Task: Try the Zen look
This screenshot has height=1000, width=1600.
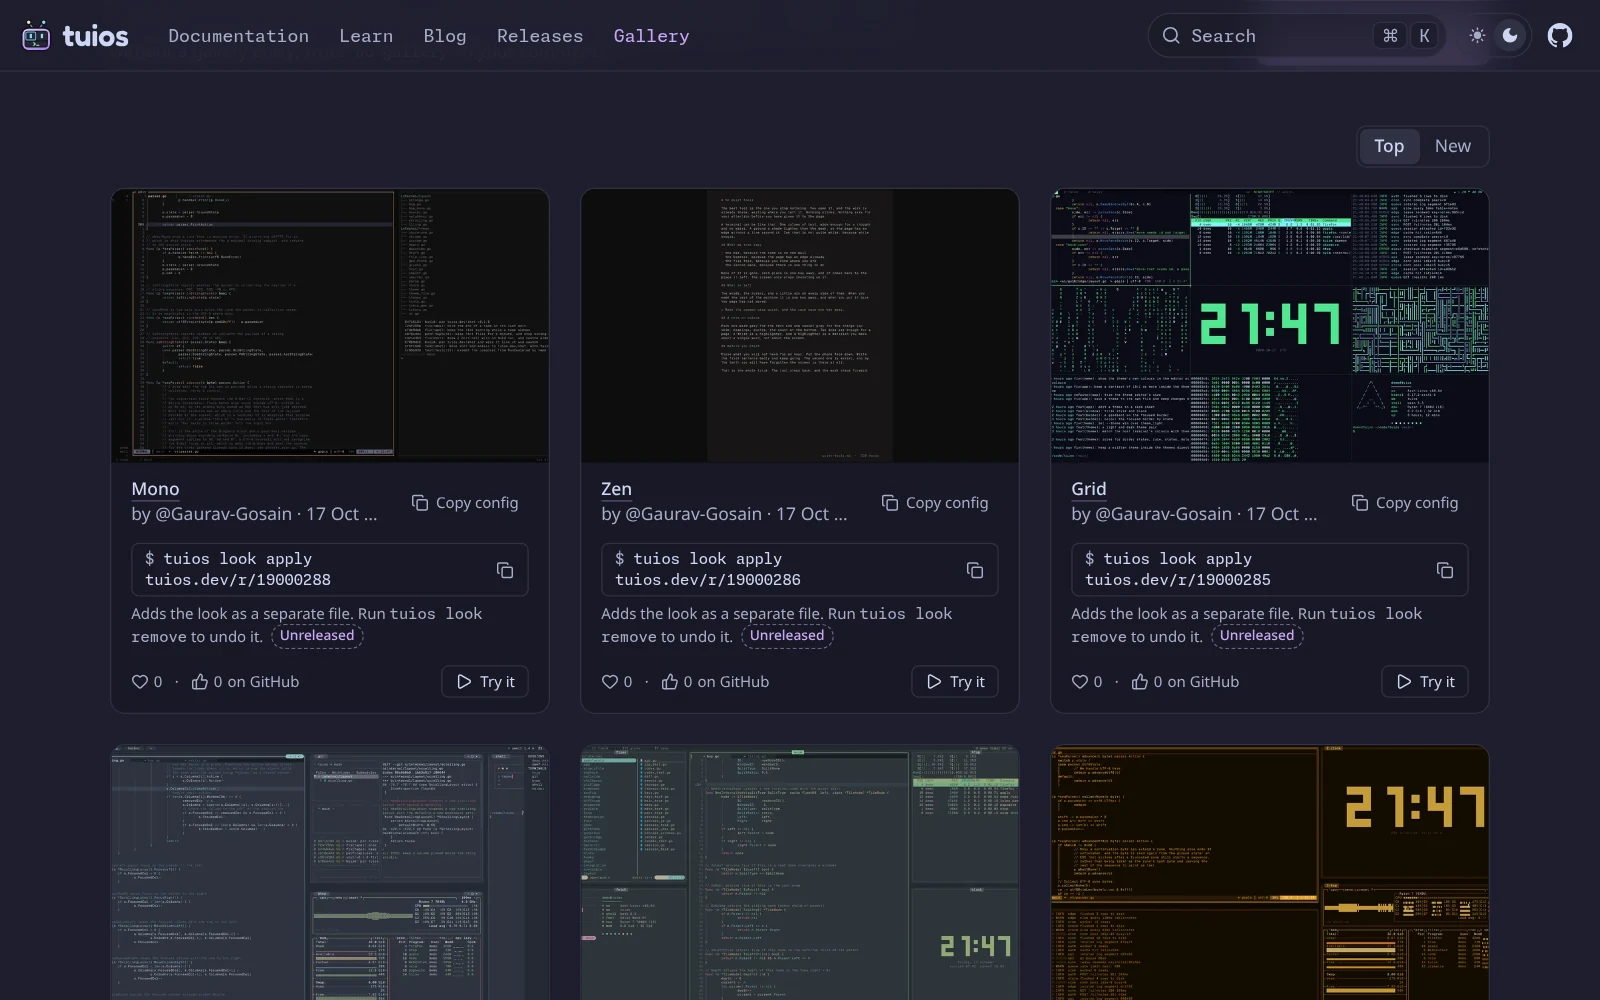Action: point(955,682)
